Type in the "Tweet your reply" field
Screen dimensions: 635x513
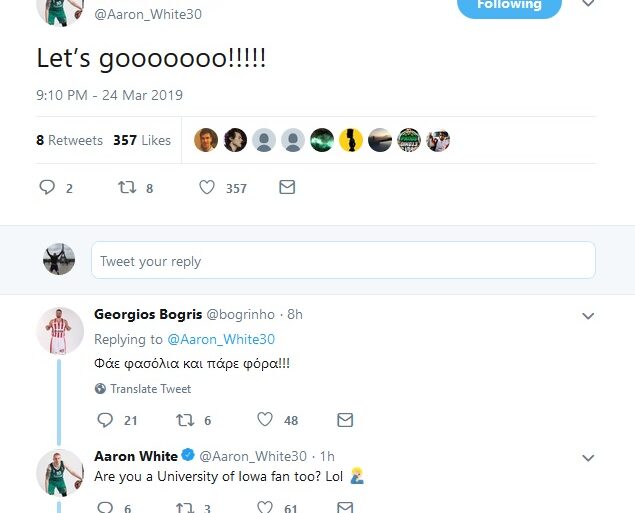(343, 261)
